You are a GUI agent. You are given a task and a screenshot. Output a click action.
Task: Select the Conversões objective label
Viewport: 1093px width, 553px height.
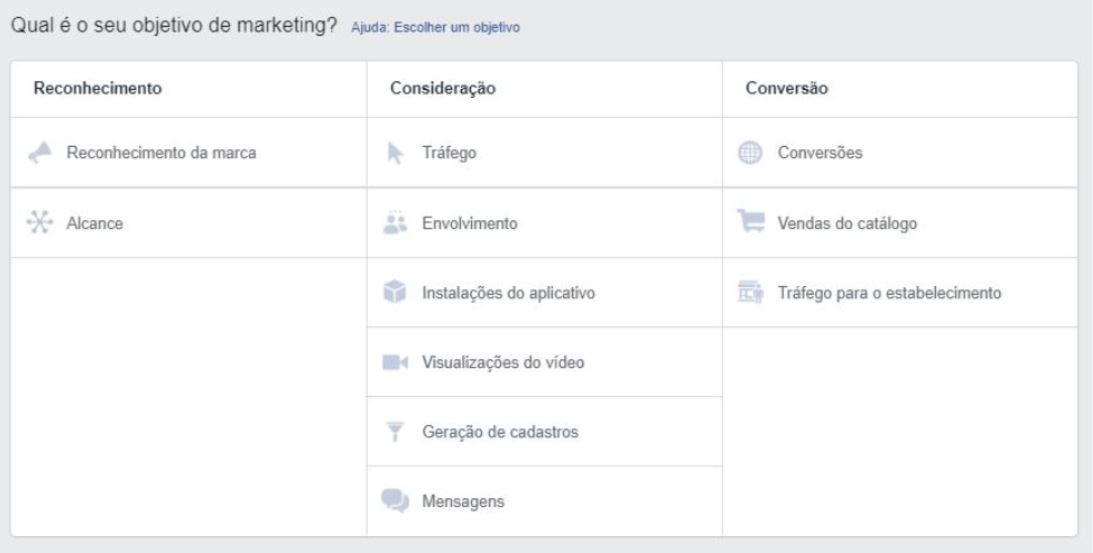(821, 153)
